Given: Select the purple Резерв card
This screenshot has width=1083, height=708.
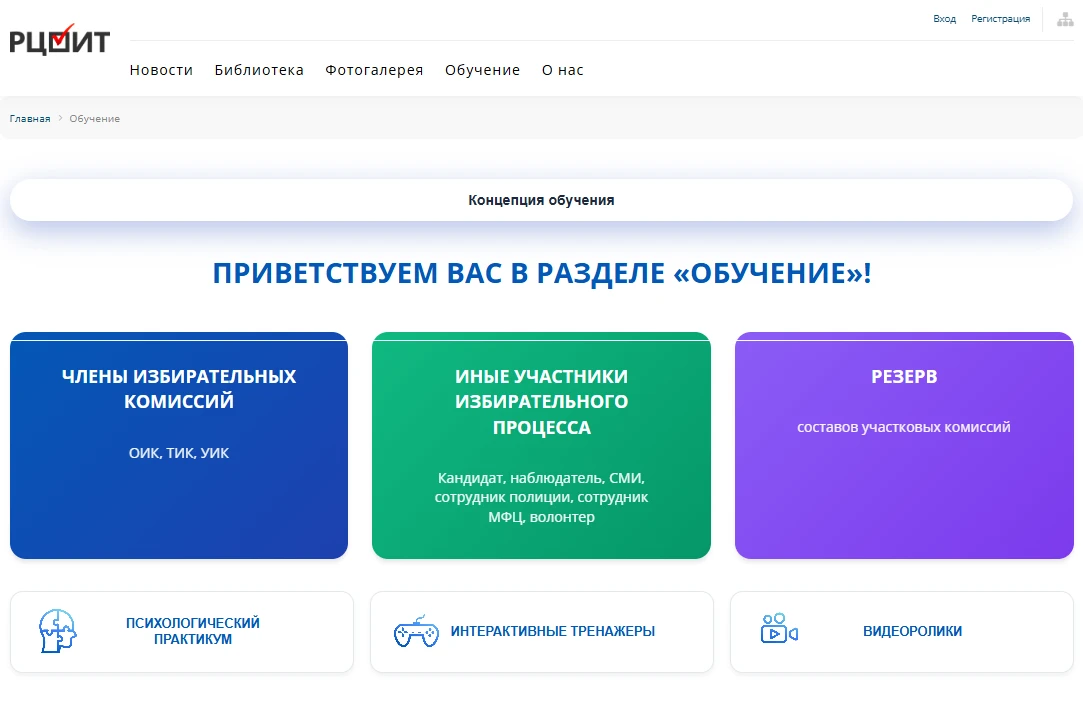Looking at the screenshot, I should pos(903,445).
